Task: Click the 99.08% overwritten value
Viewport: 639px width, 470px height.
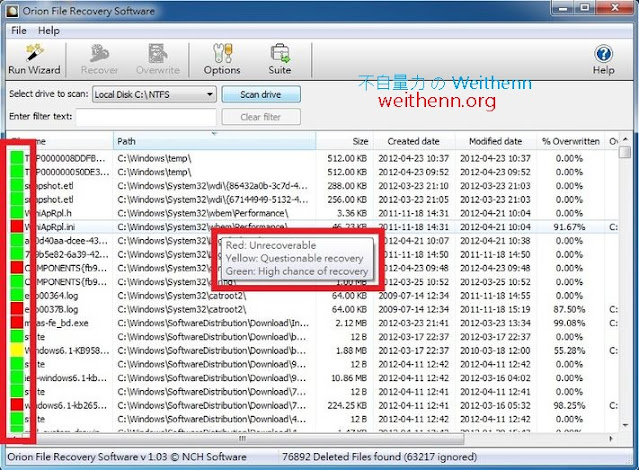Action: (569, 323)
